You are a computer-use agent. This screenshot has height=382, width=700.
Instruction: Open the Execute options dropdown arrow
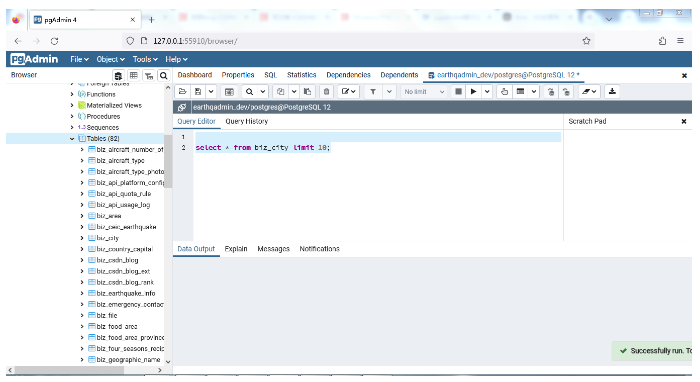(487, 91)
